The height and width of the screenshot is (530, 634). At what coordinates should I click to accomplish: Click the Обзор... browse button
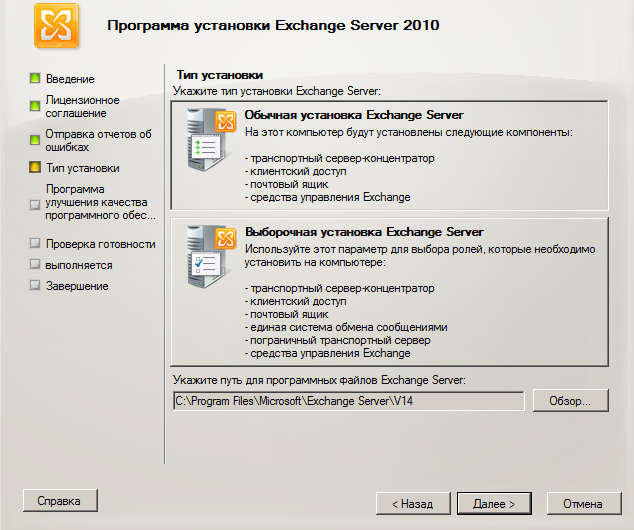[x=570, y=401]
